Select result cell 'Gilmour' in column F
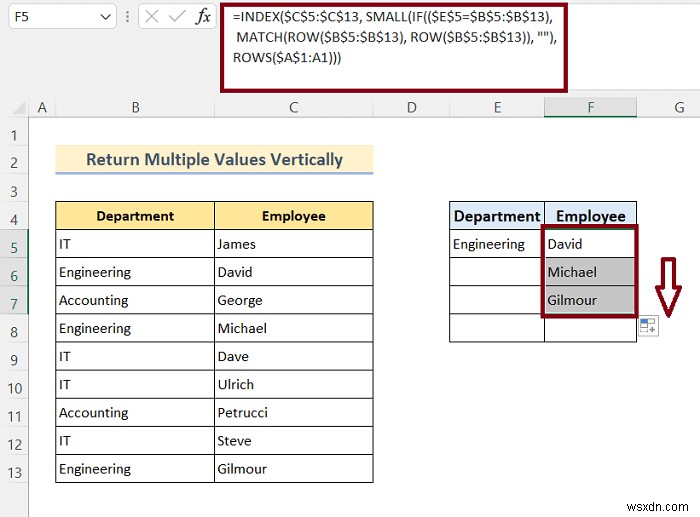Image resolution: width=700 pixels, height=517 pixels. pyautogui.click(x=590, y=300)
